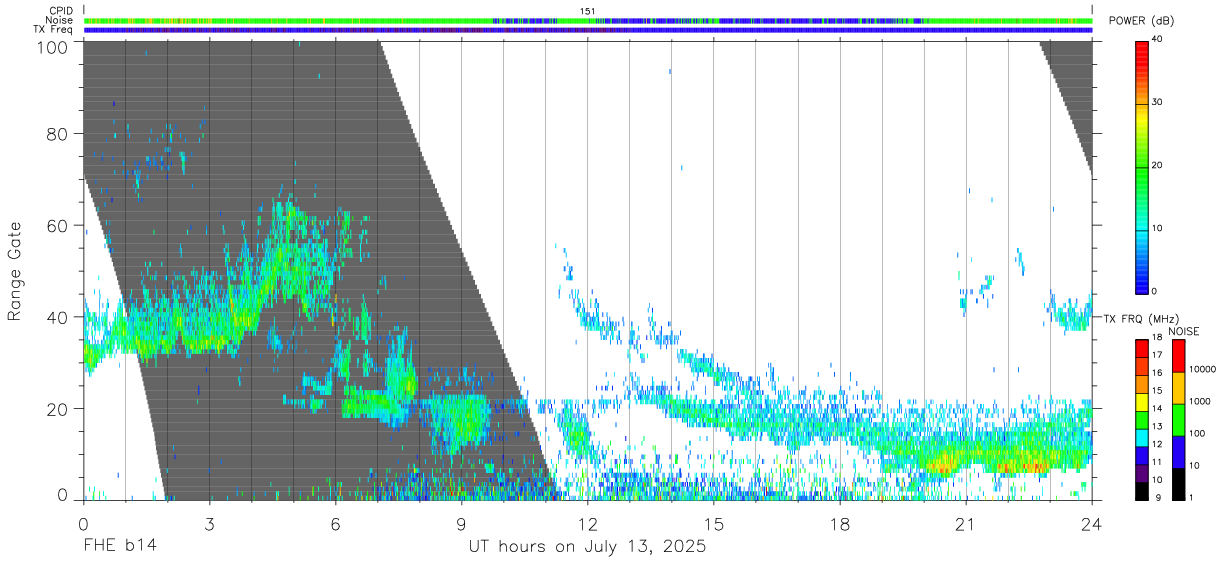Click the green 13-14 MHz TX FRQ swatch
The height and width of the screenshot is (567, 1228).
[1142, 419]
